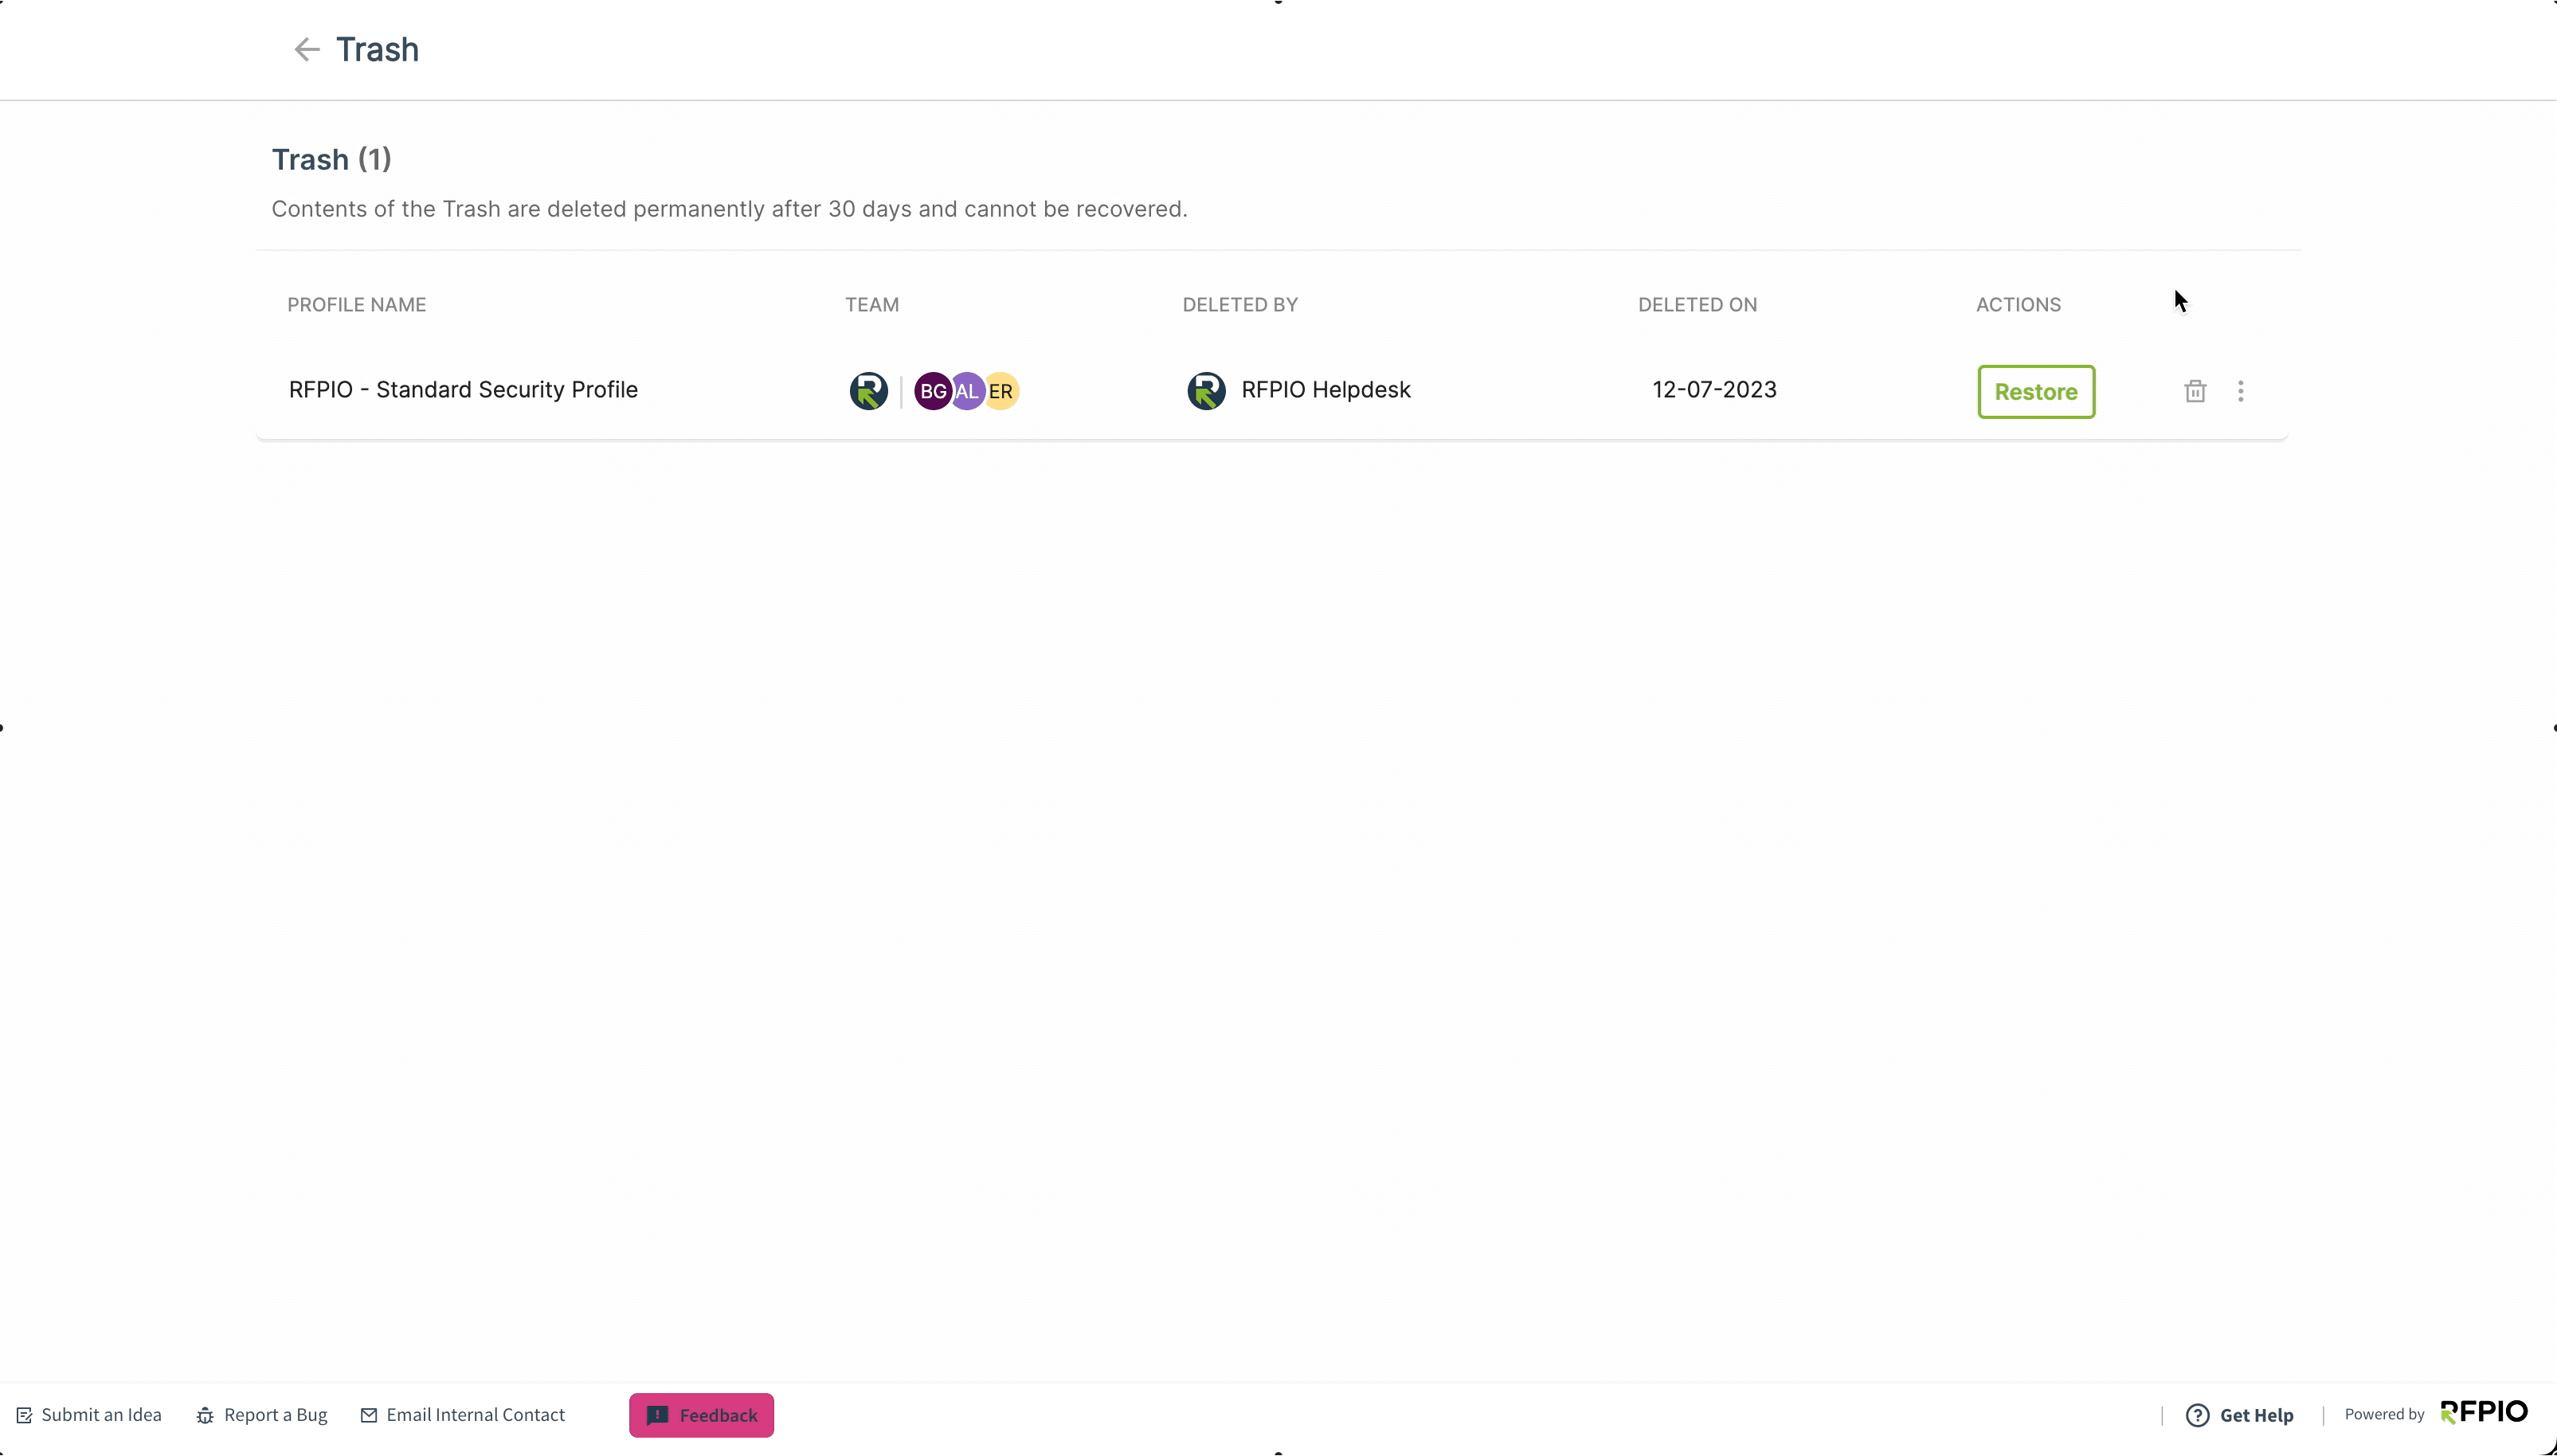Open the Feedback button
The image size is (2557, 1456).
tap(701, 1415)
